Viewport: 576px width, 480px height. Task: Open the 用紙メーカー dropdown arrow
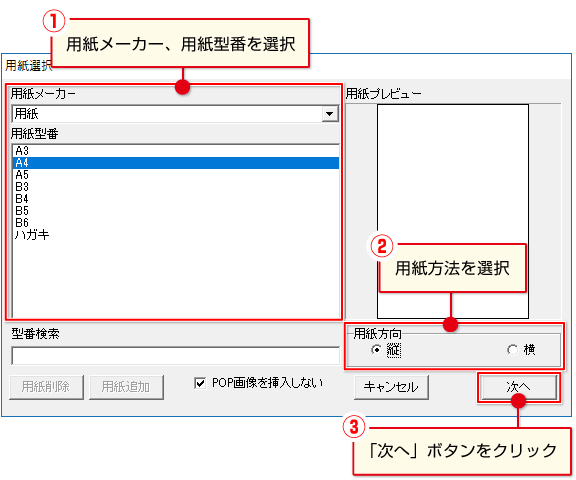pos(330,114)
